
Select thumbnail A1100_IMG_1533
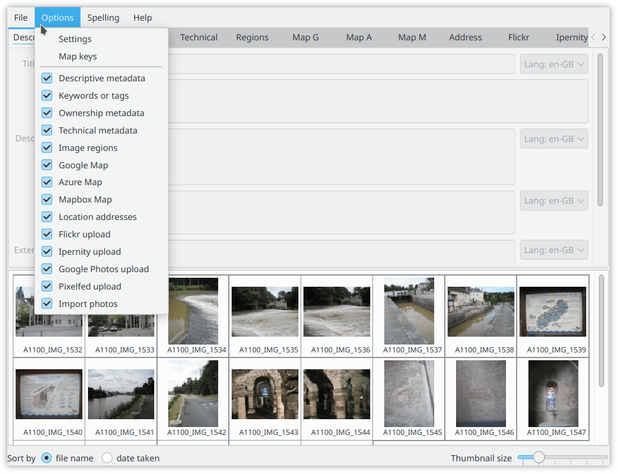click(121, 335)
